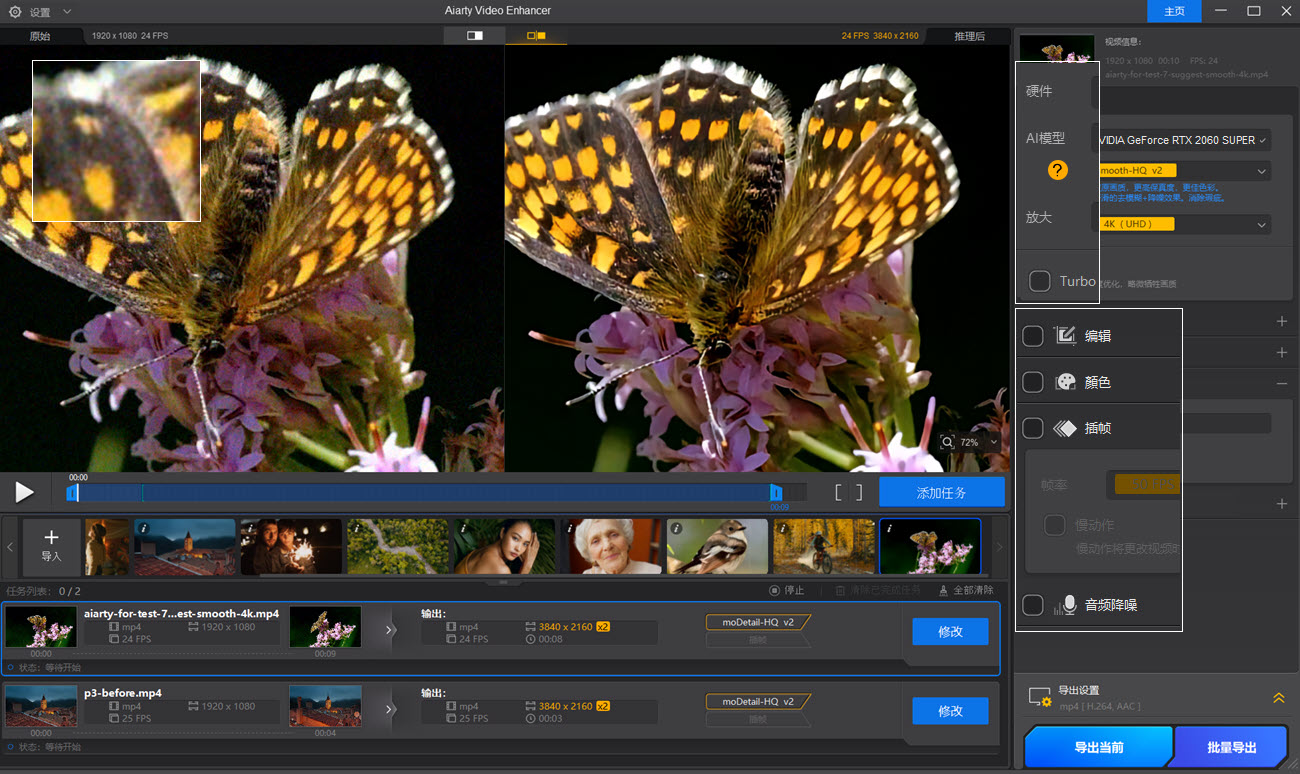
Task: Click the blue timeline track bar
Action: click(x=424, y=493)
